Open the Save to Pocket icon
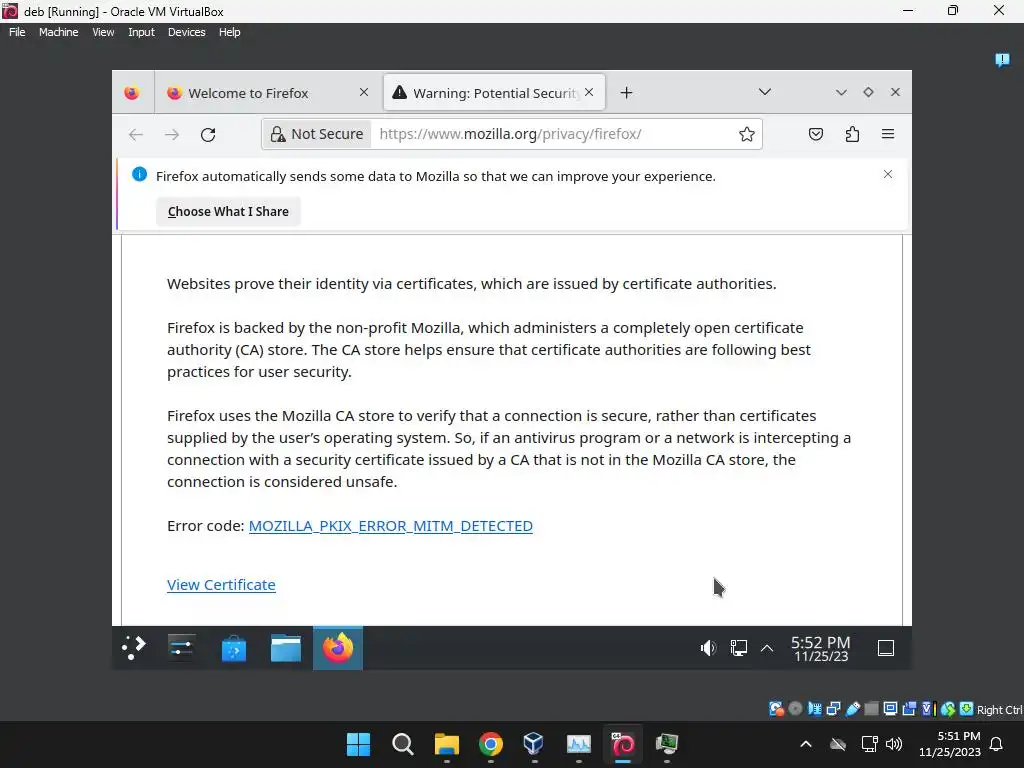 coord(816,134)
